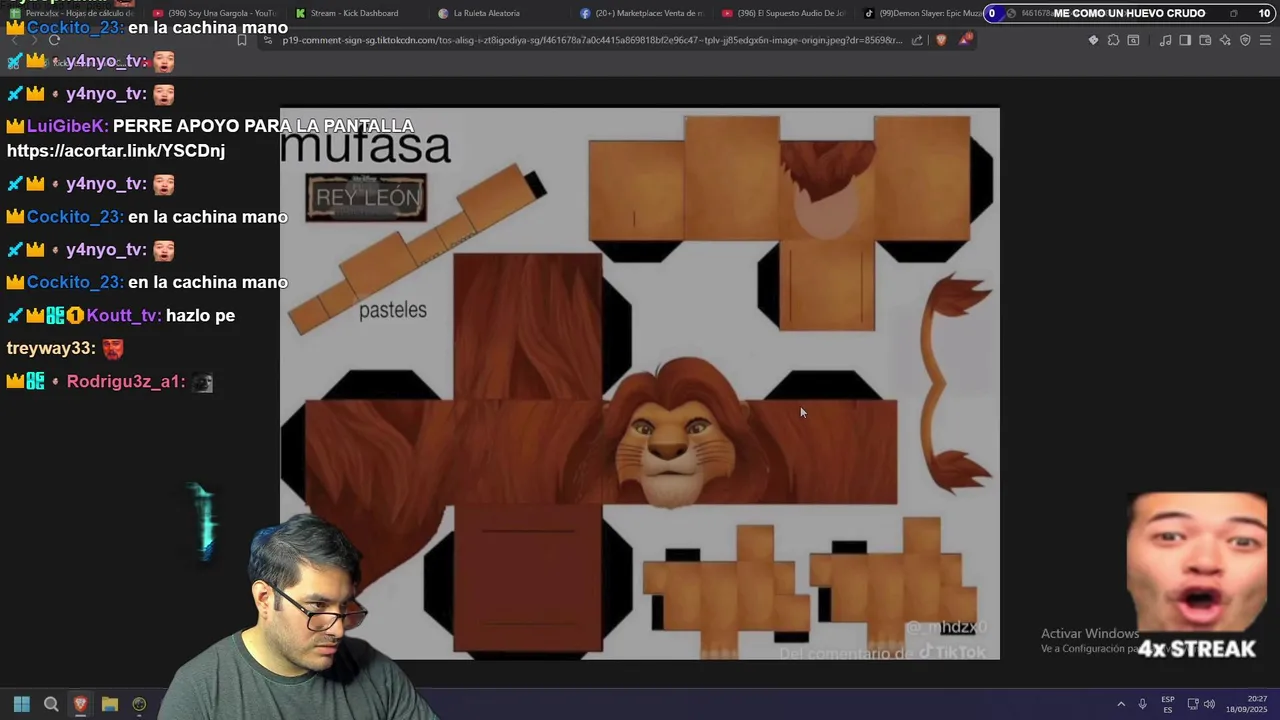Click the Mufasa papercraft image in browser
This screenshot has height=720, width=1280.
639,384
